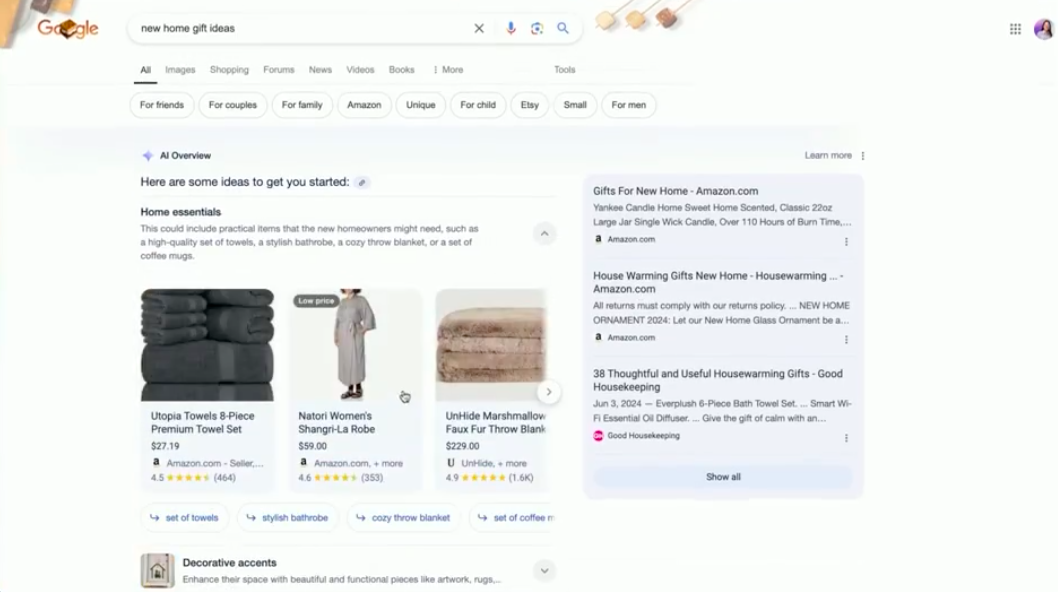Filter by For child chip

478,105
